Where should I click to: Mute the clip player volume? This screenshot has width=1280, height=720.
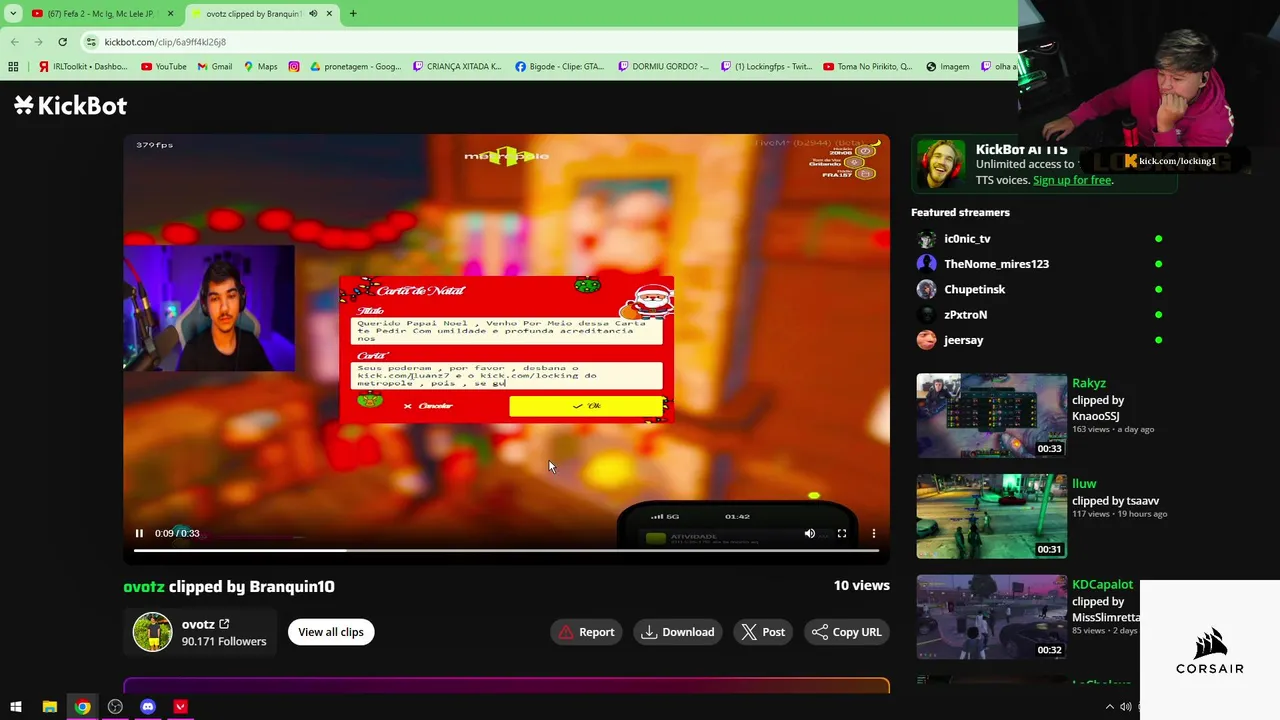coord(810,533)
